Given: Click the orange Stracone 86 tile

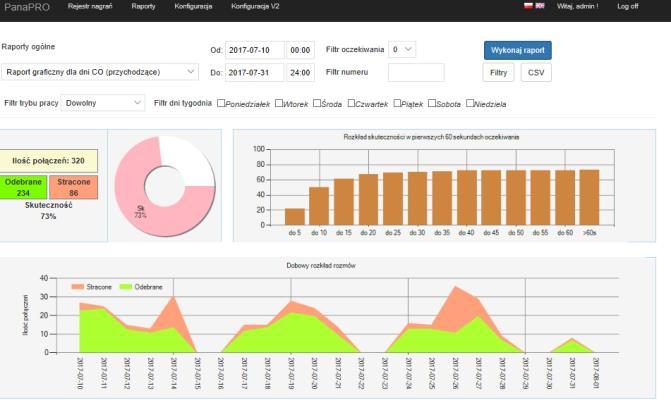Looking at the screenshot, I should 74,187.
